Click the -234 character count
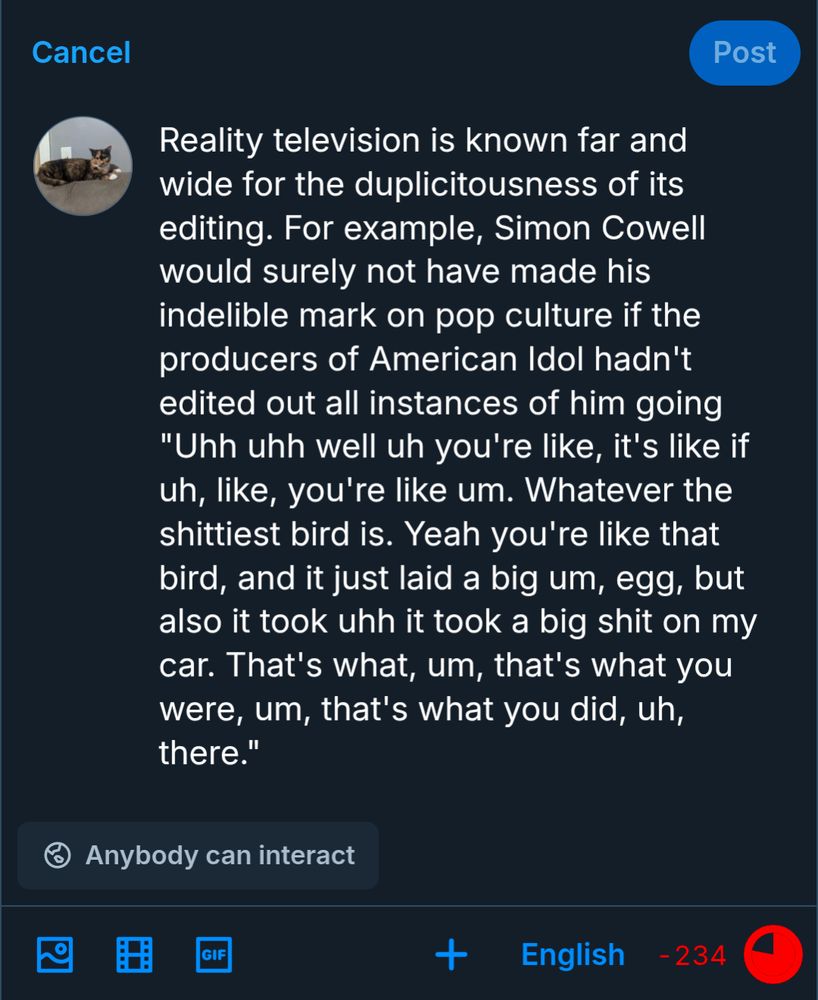This screenshot has height=1000, width=818. point(693,955)
